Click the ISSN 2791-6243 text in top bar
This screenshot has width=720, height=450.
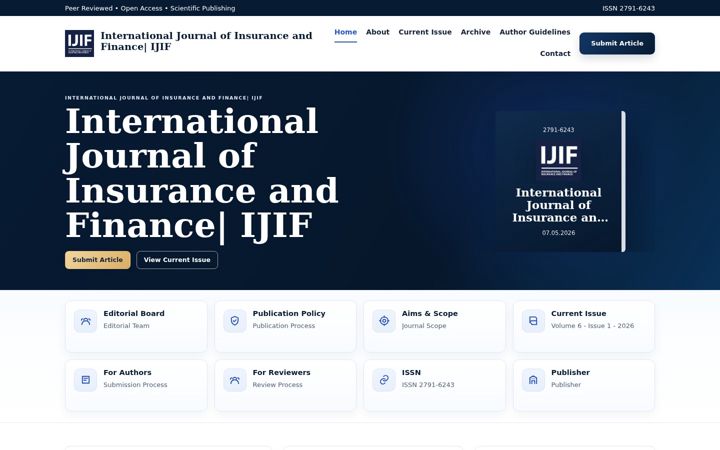click(628, 8)
